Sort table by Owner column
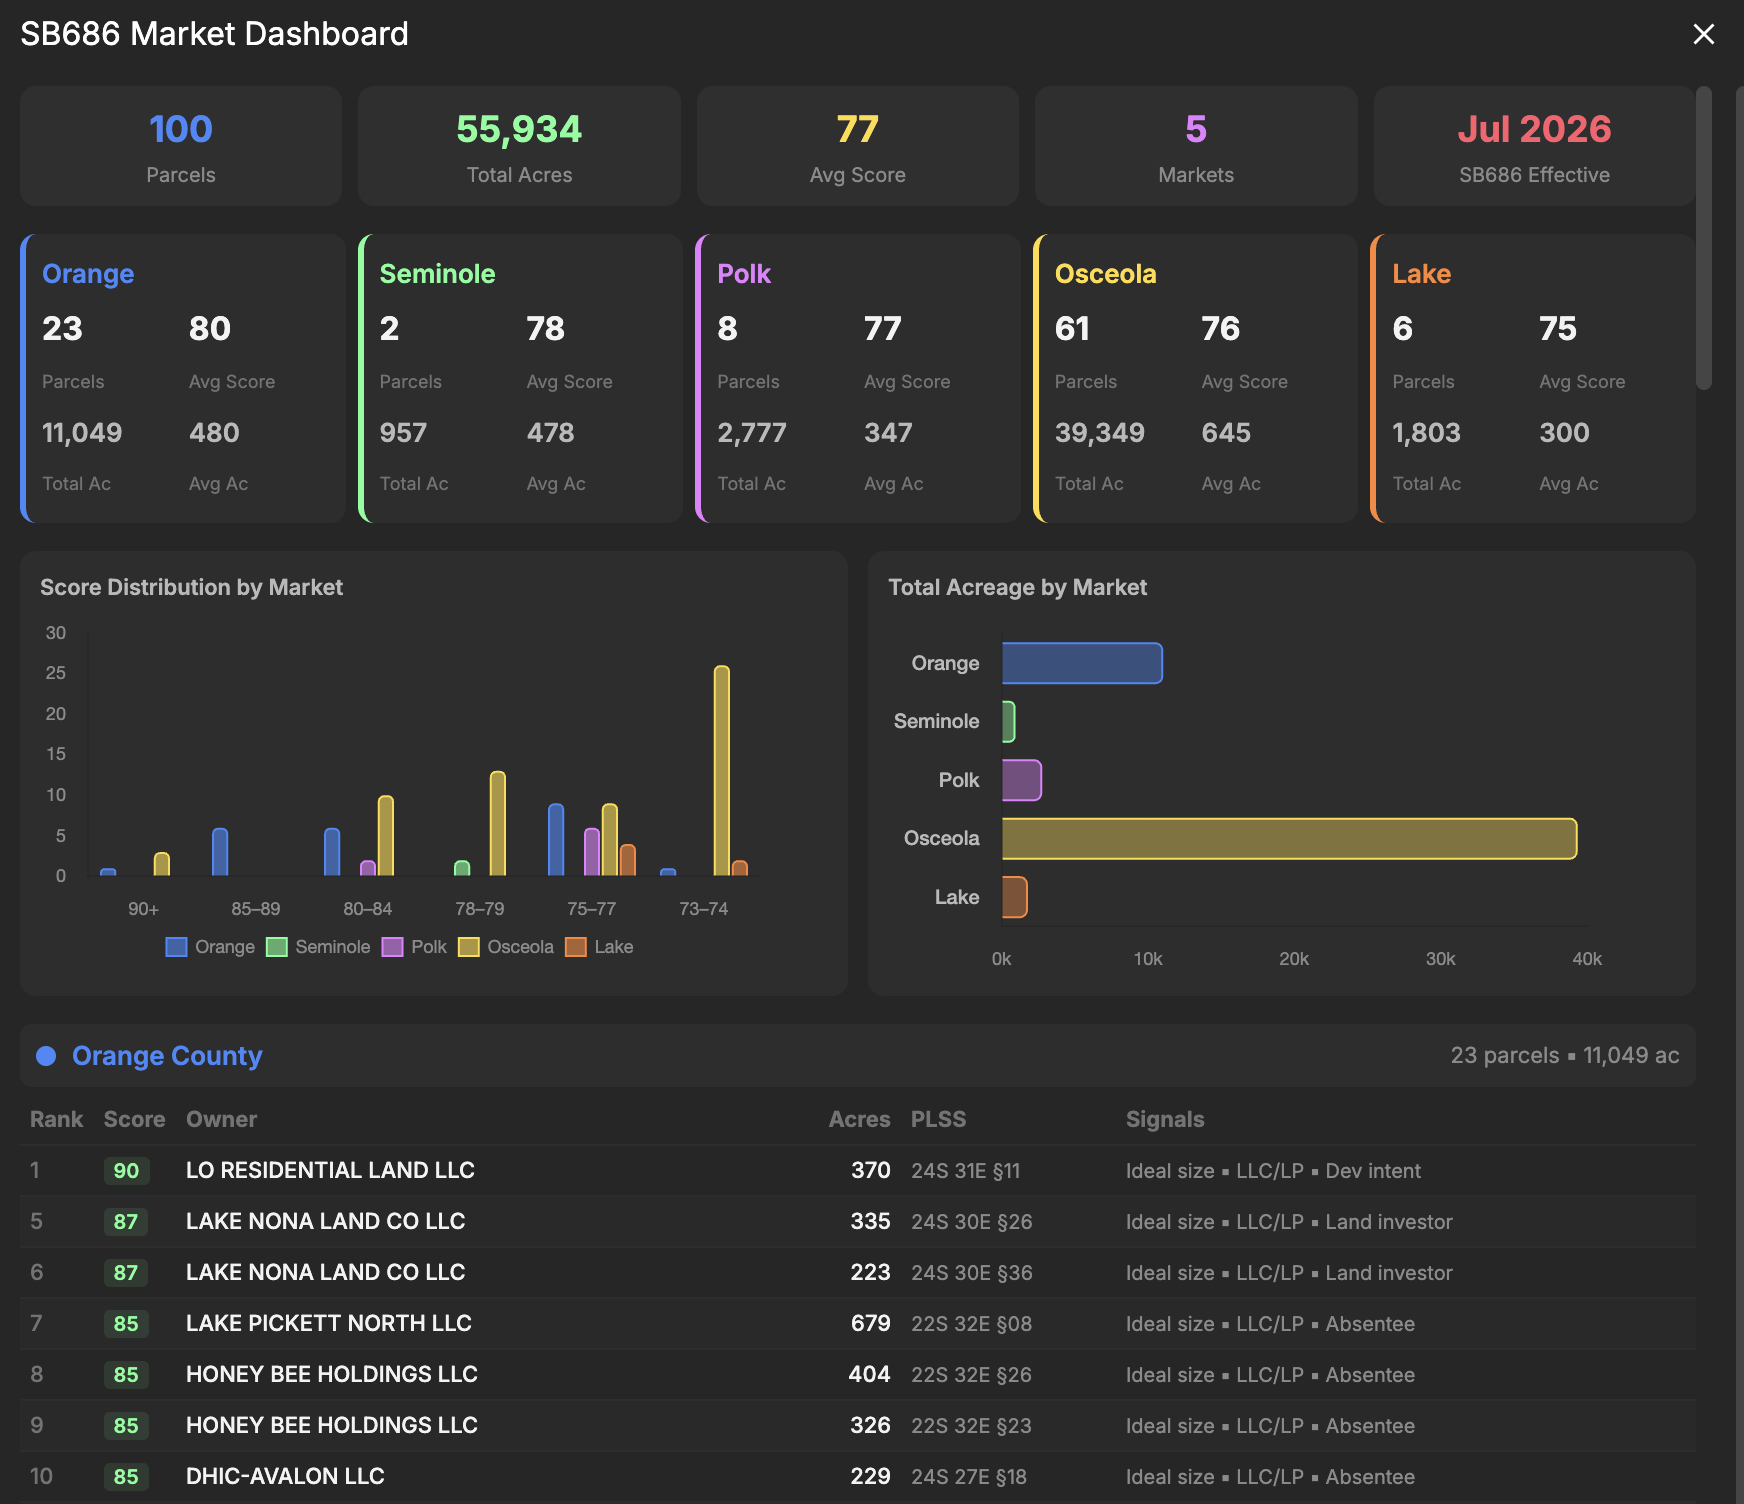1744x1504 pixels. pyautogui.click(x=221, y=1119)
